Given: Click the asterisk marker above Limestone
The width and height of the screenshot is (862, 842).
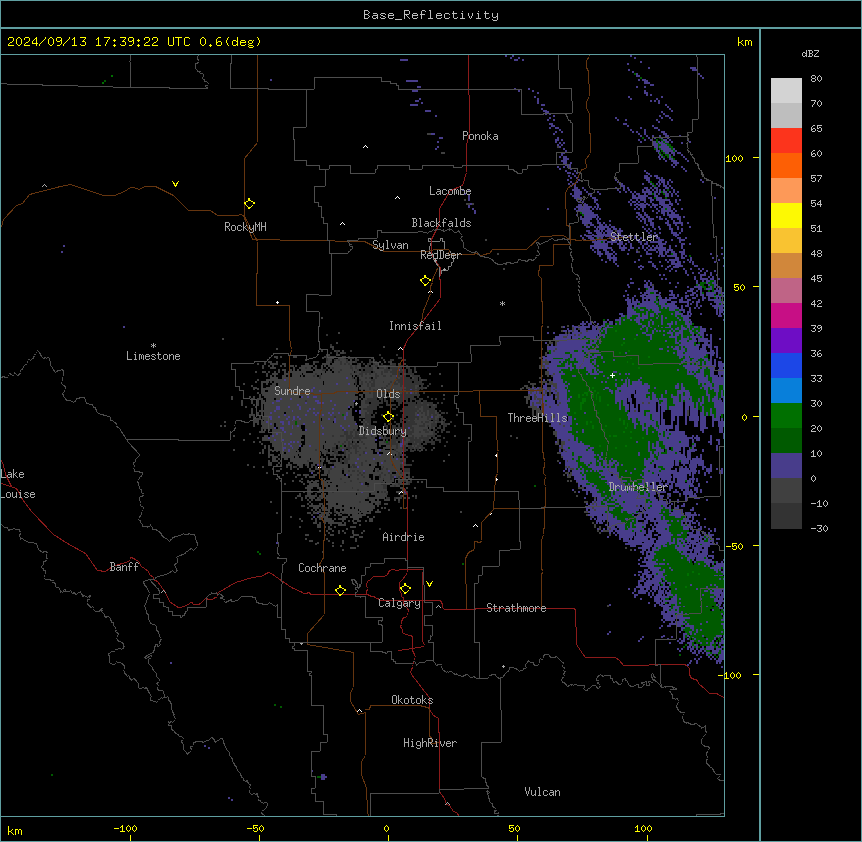Looking at the screenshot, I should click(153, 345).
